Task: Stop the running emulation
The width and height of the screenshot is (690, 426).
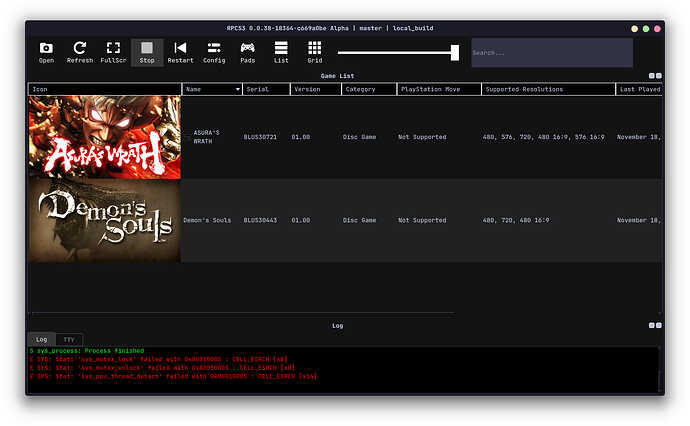Action: click(x=147, y=52)
